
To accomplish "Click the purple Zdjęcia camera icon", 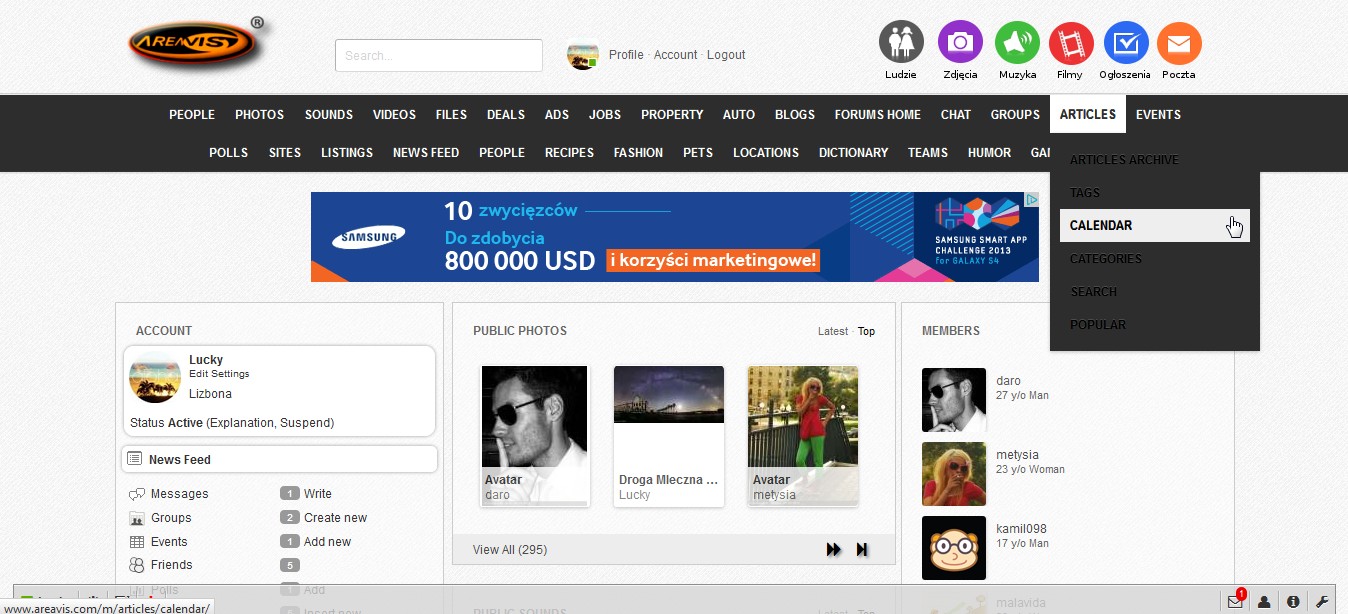I will pyautogui.click(x=960, y=43).
